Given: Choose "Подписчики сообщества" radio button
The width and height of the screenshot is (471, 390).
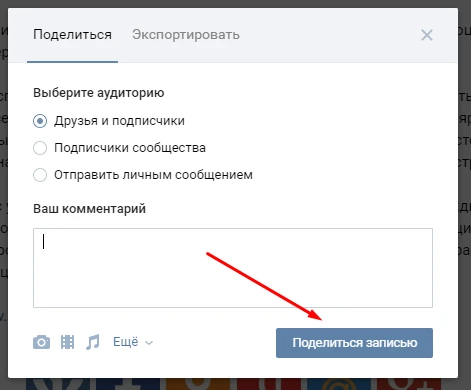Looking at the screenshot, I should click(40, 148).
